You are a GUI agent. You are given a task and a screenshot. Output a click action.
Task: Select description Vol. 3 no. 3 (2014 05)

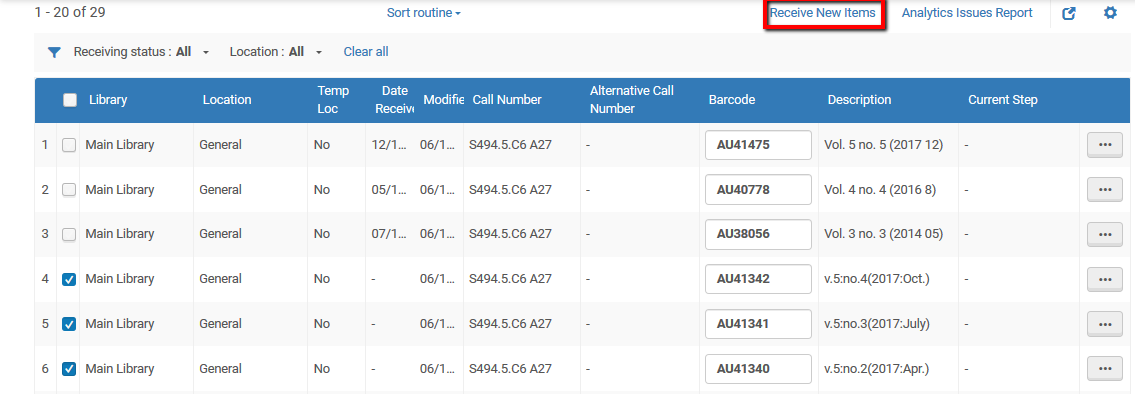tap(883, 234)
